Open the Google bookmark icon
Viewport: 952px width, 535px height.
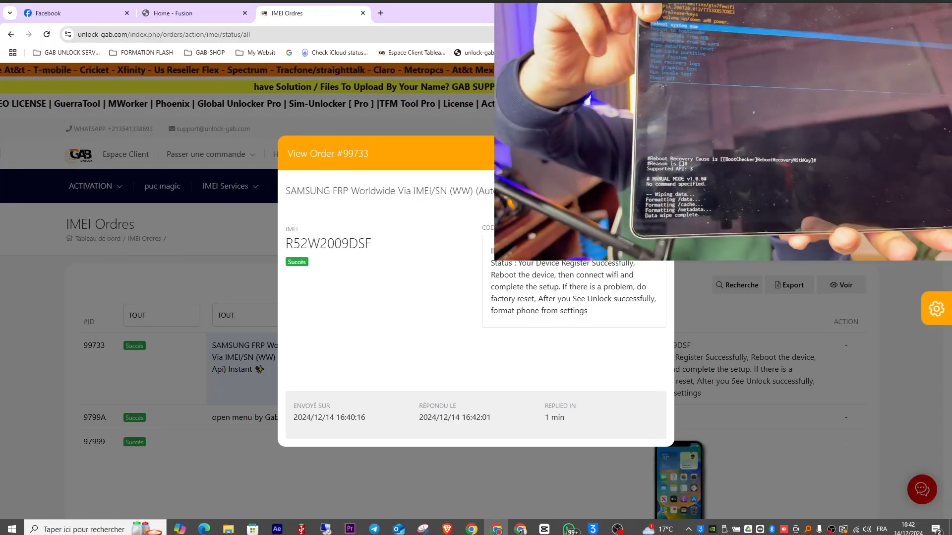click(x=289, y=53)
